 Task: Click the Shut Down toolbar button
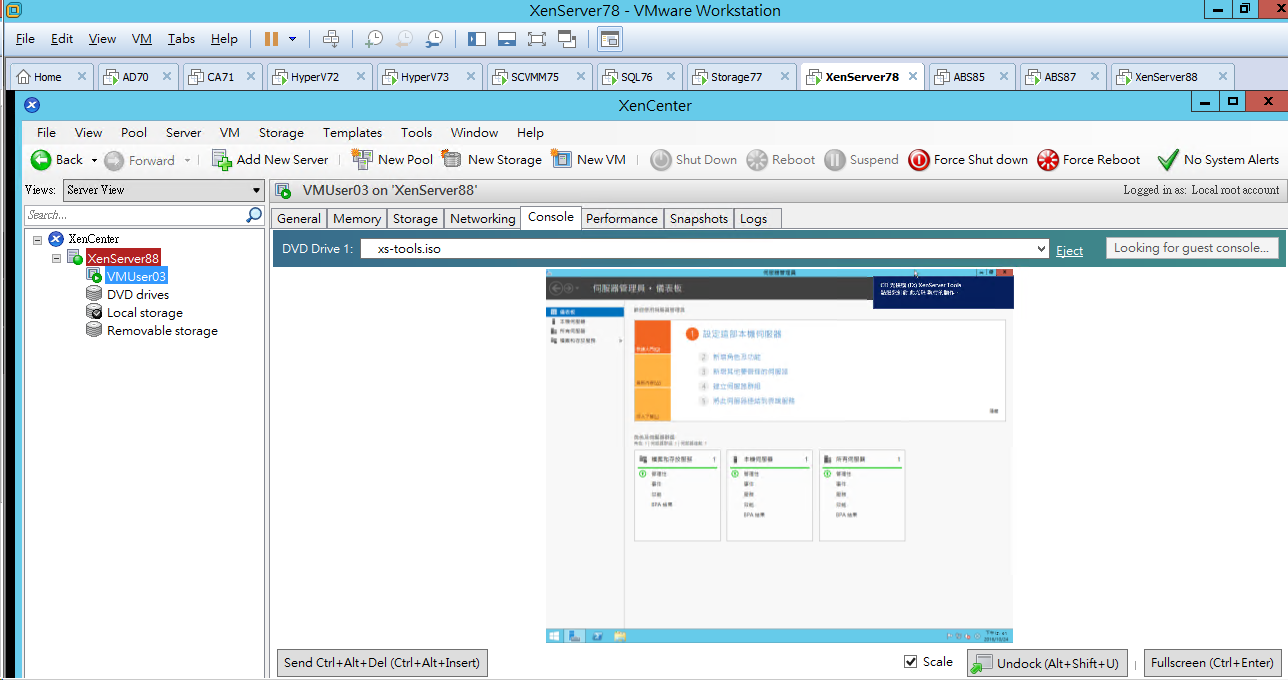[694, 160]
